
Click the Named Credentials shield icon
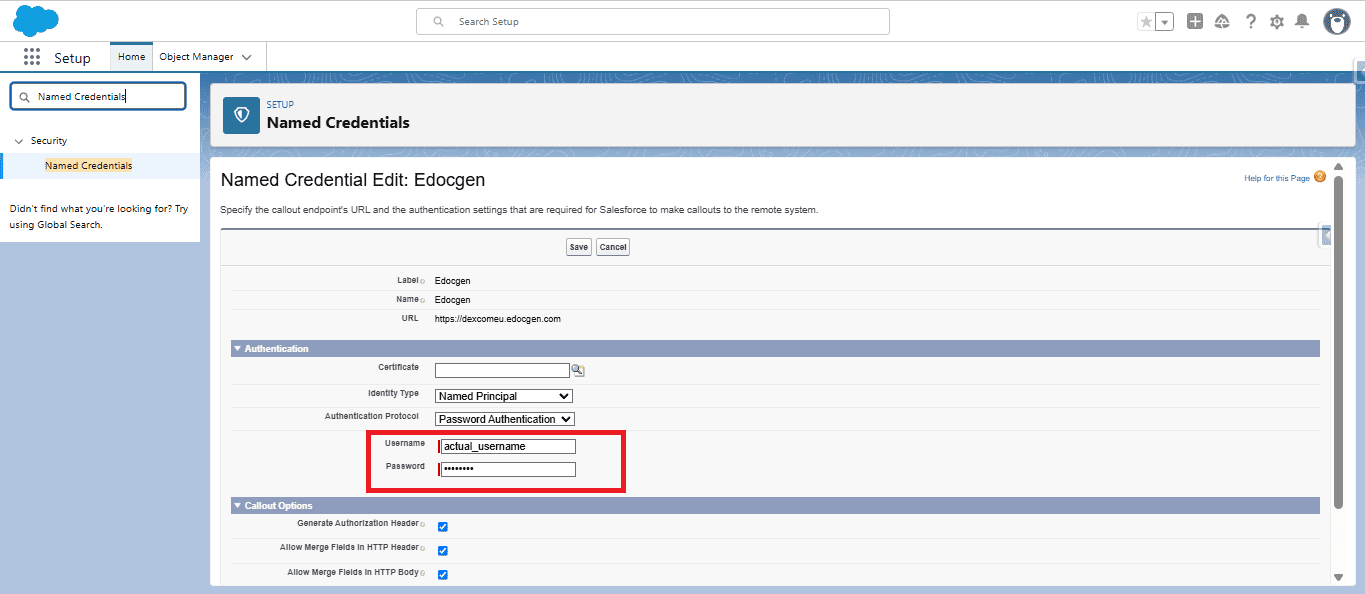[x=241, y=115]
